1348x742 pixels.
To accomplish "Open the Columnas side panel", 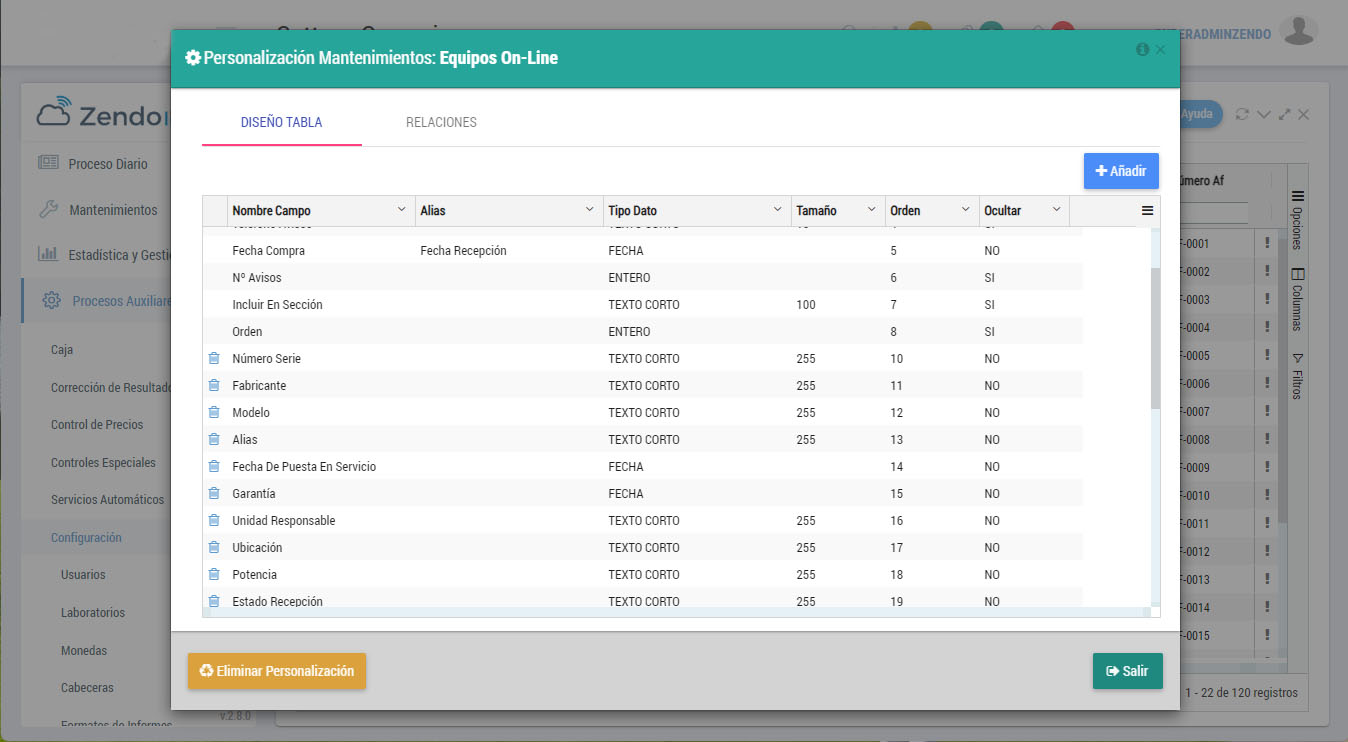I will pyautogui.click(x=1297, y=298).
